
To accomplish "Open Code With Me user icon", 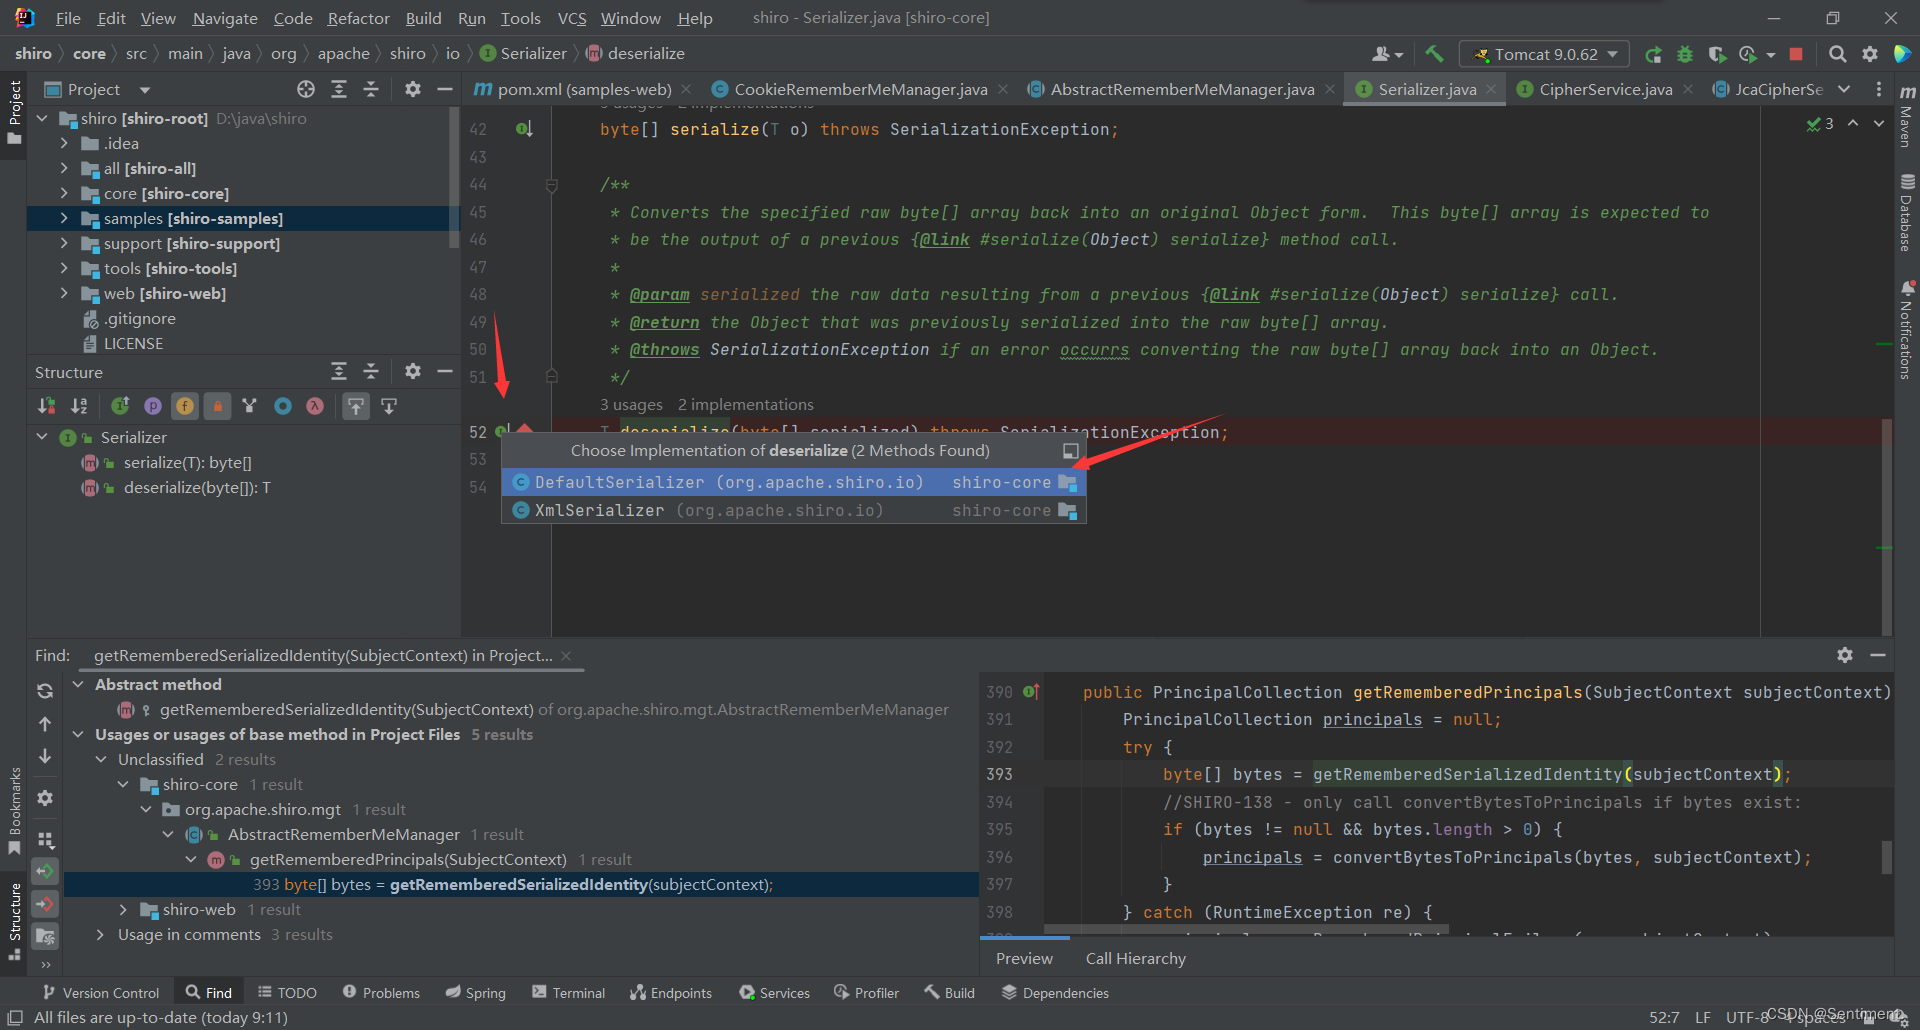I will (x=1387, y=54).
